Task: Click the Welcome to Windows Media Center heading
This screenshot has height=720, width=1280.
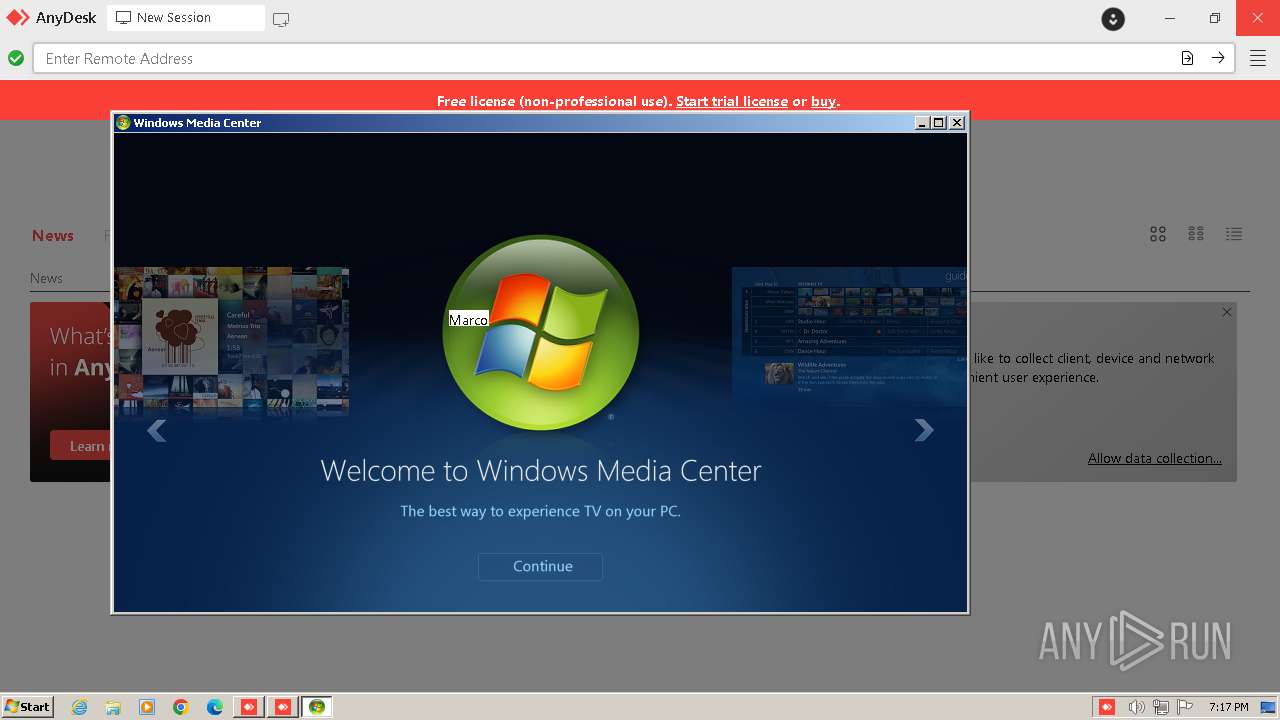Action: tap(541, 471)
